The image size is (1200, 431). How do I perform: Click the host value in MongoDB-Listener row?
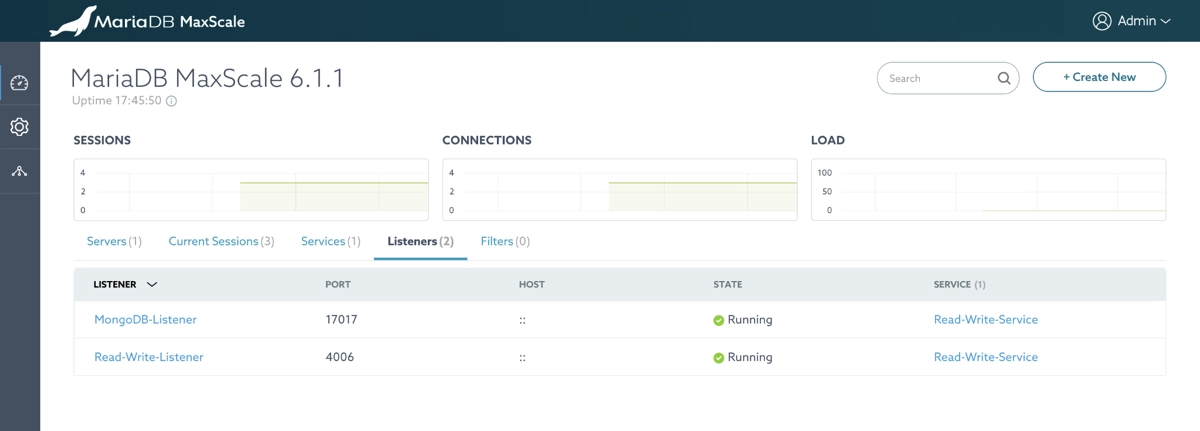[523, 320]
